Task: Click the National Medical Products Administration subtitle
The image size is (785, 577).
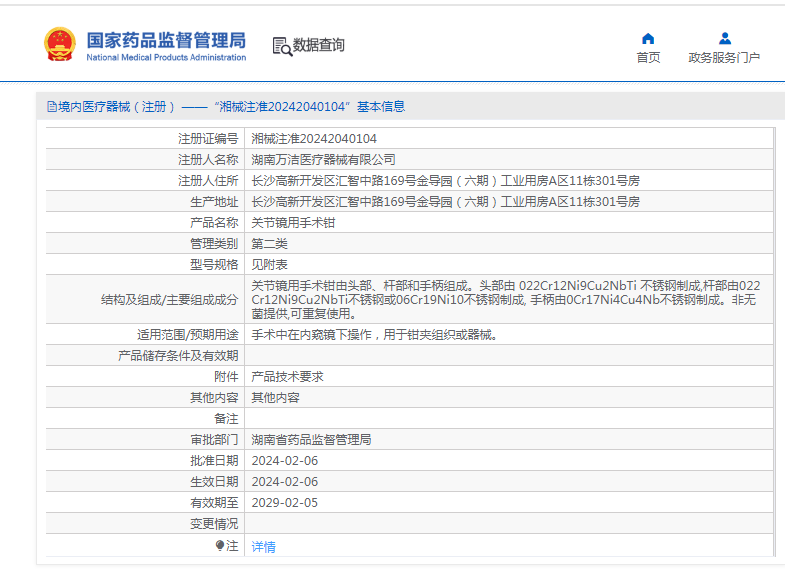Action: tap(166, 58)
